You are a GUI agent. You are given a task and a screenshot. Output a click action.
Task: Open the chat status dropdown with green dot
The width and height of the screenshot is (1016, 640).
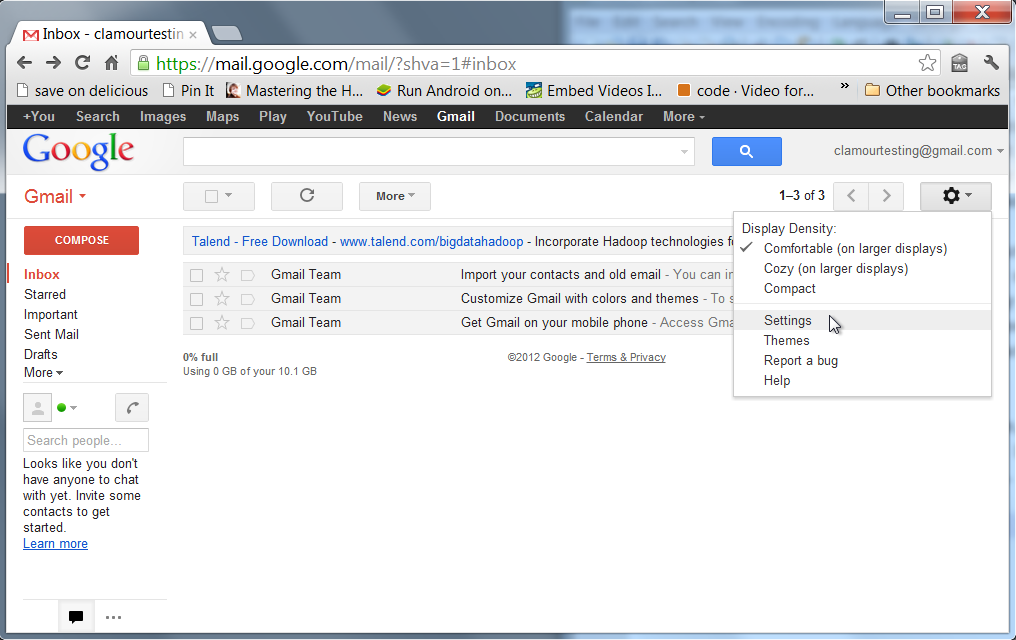click(67, 407)
